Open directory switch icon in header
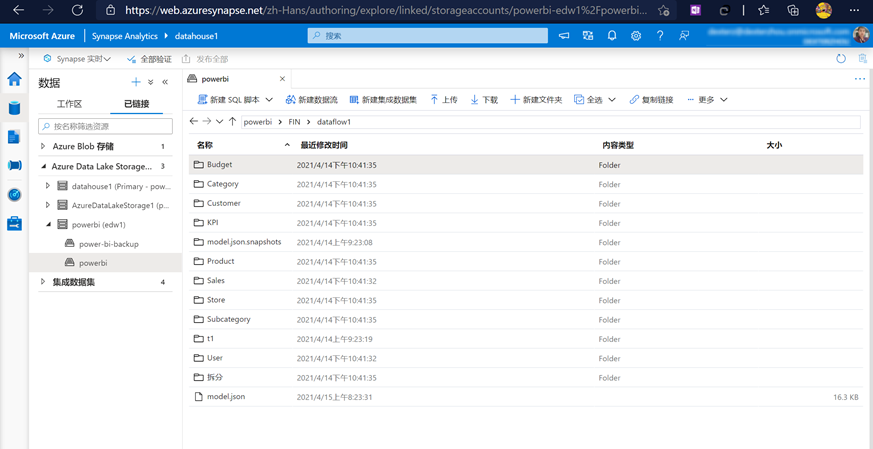873x449 pixels. (588, 36)
